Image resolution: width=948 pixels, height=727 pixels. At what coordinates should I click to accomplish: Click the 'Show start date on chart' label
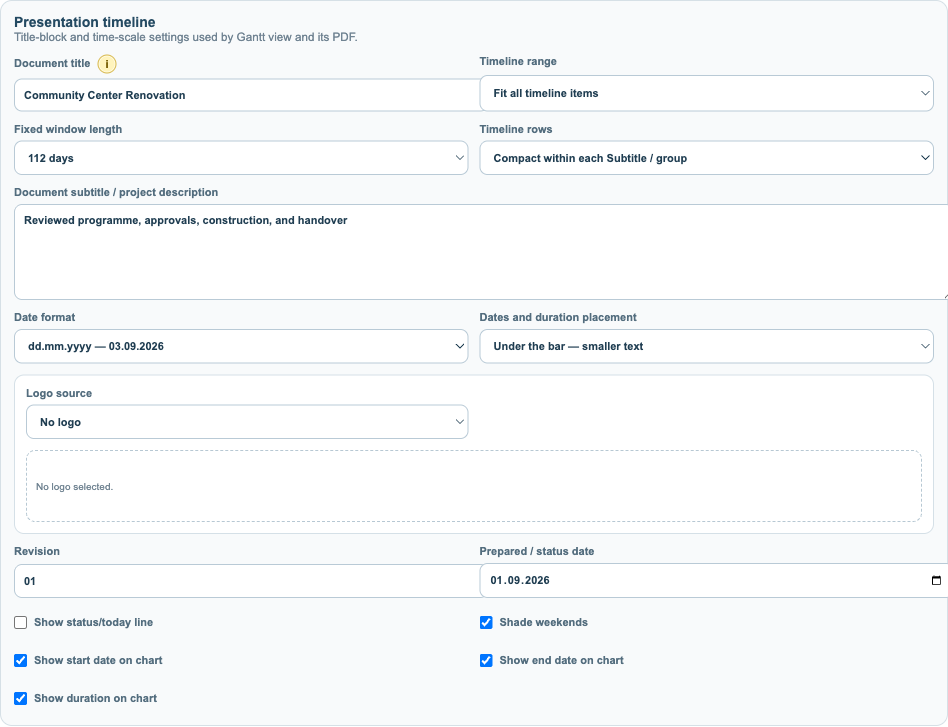[98, 660]
